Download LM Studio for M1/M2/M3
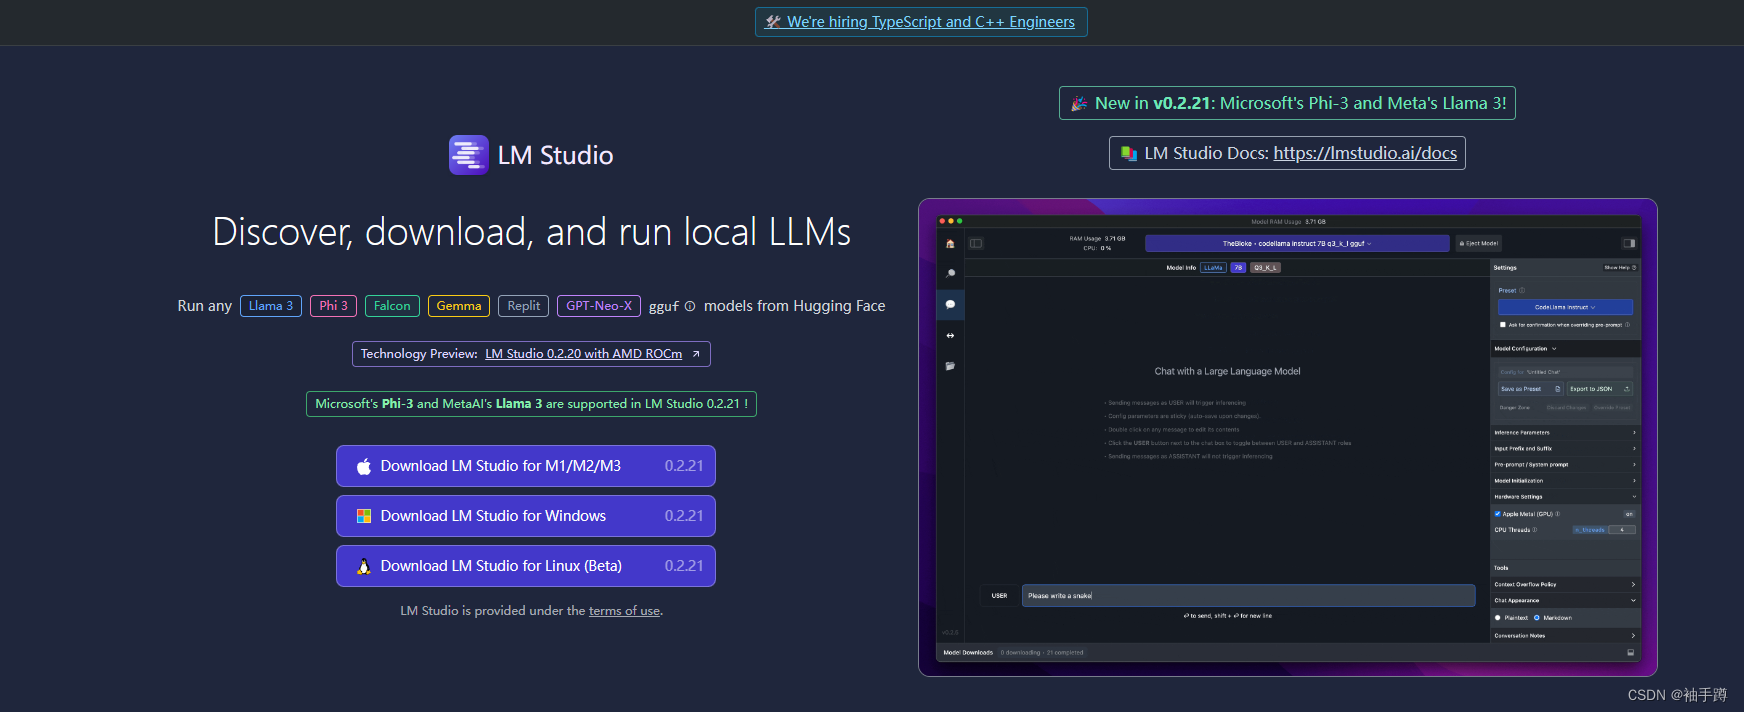Viewport: 1744px width, 712px height. [526, 466]
